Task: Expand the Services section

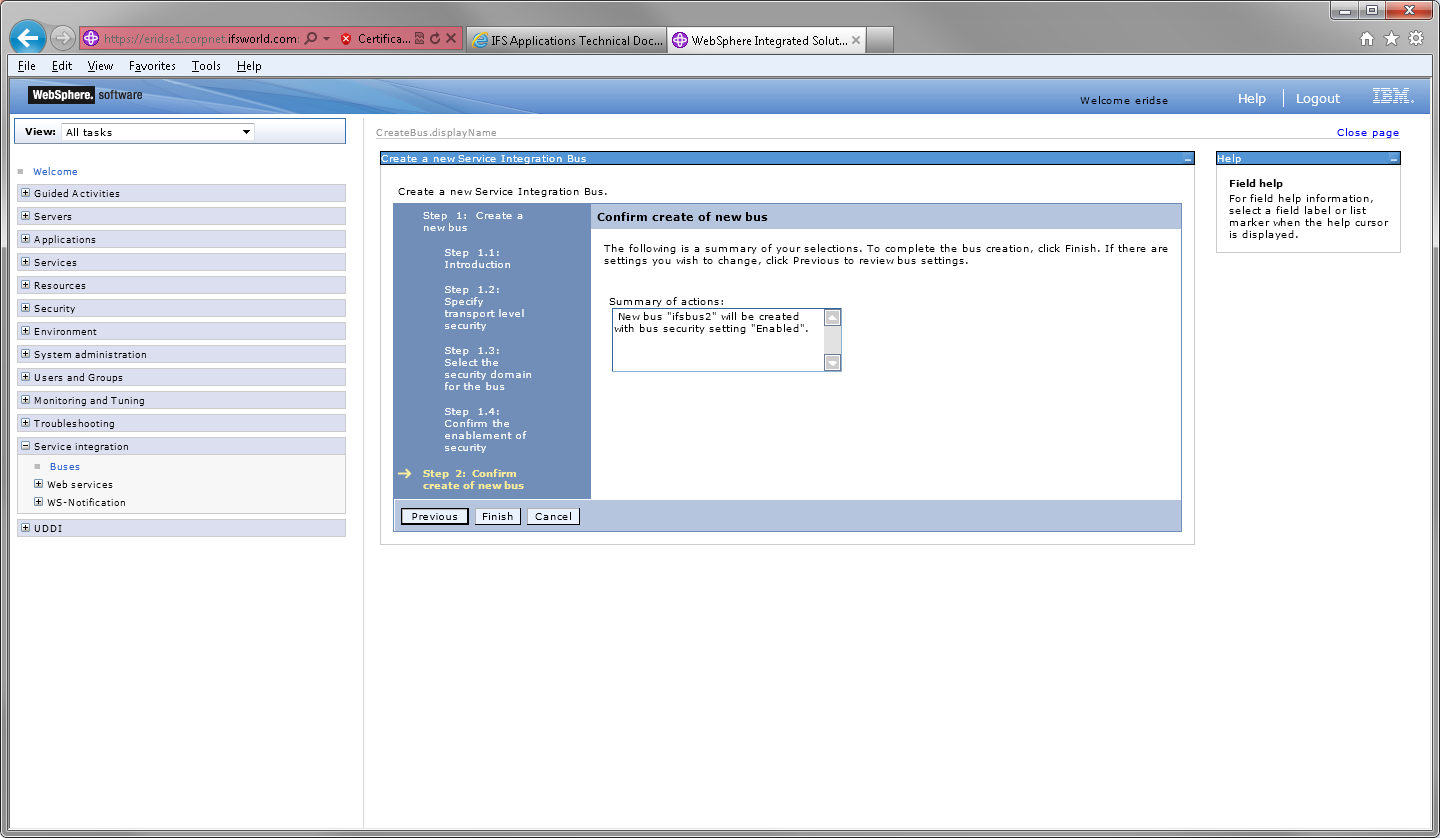Action: [25, 262]
